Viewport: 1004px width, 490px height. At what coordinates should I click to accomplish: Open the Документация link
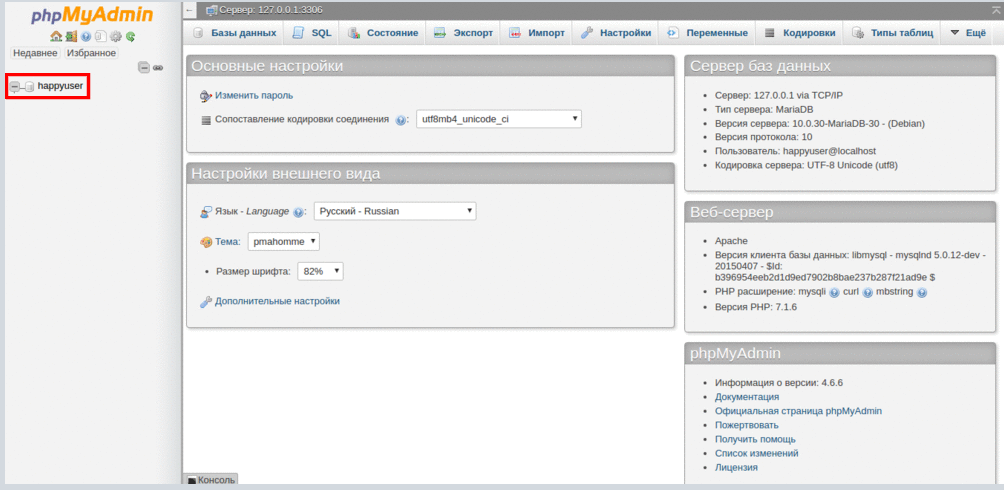coord(747,397)
